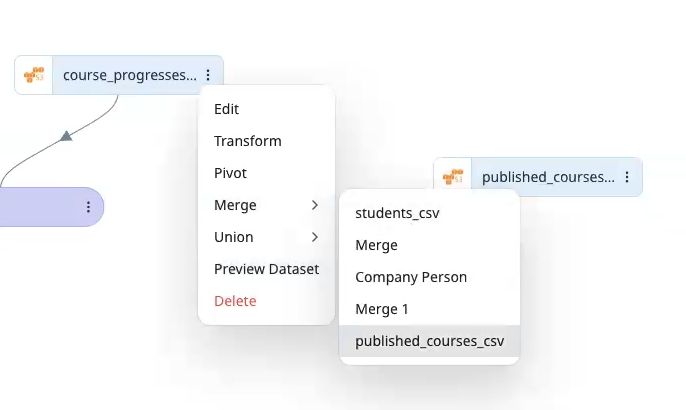Click the S3 icon on published_courses node
Screen dimensions: 686x410
coord(453,177)
